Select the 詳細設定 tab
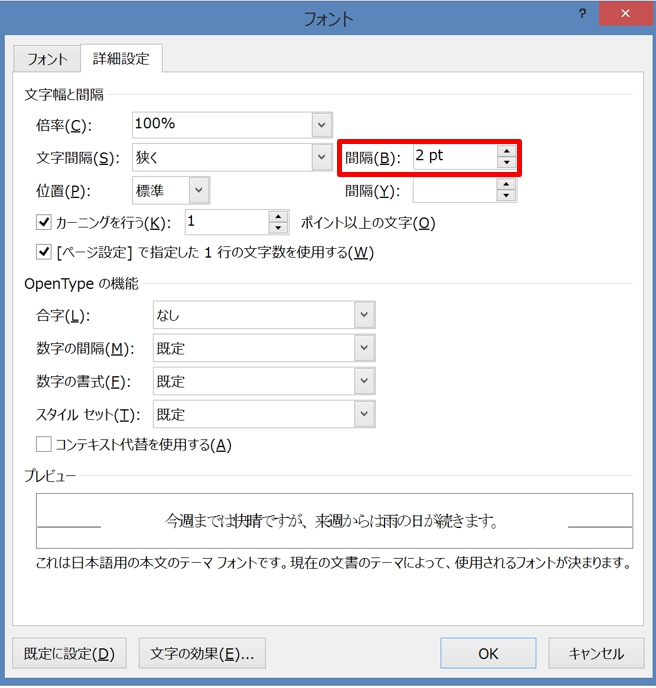The width and height of the screenshot is (656, 688). (121, 58)
